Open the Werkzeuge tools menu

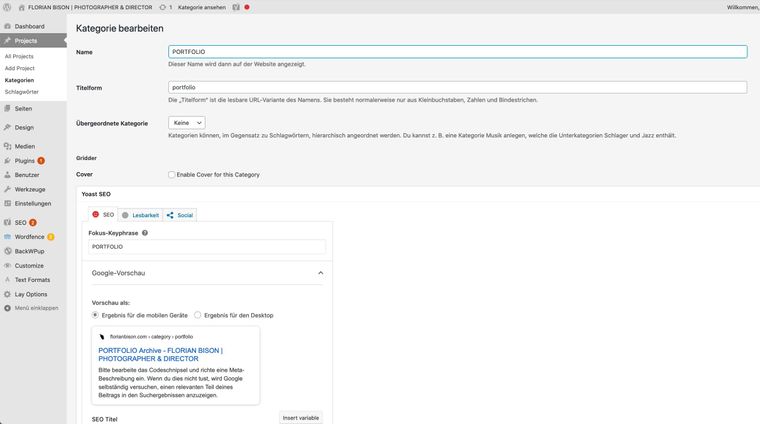30,189
